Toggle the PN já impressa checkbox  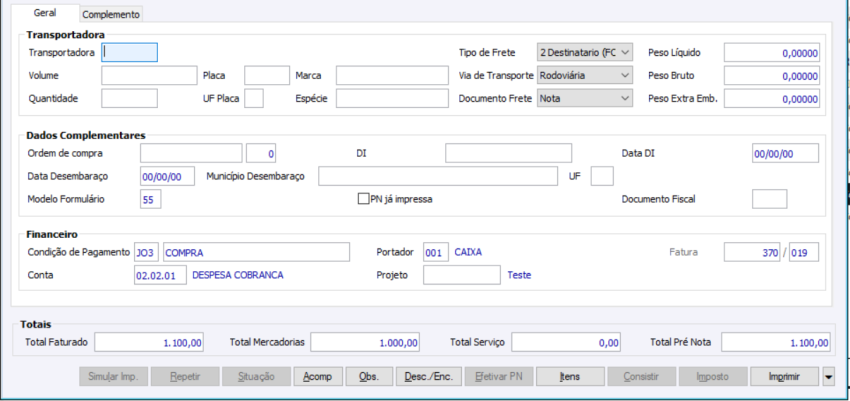coord(364,199)
